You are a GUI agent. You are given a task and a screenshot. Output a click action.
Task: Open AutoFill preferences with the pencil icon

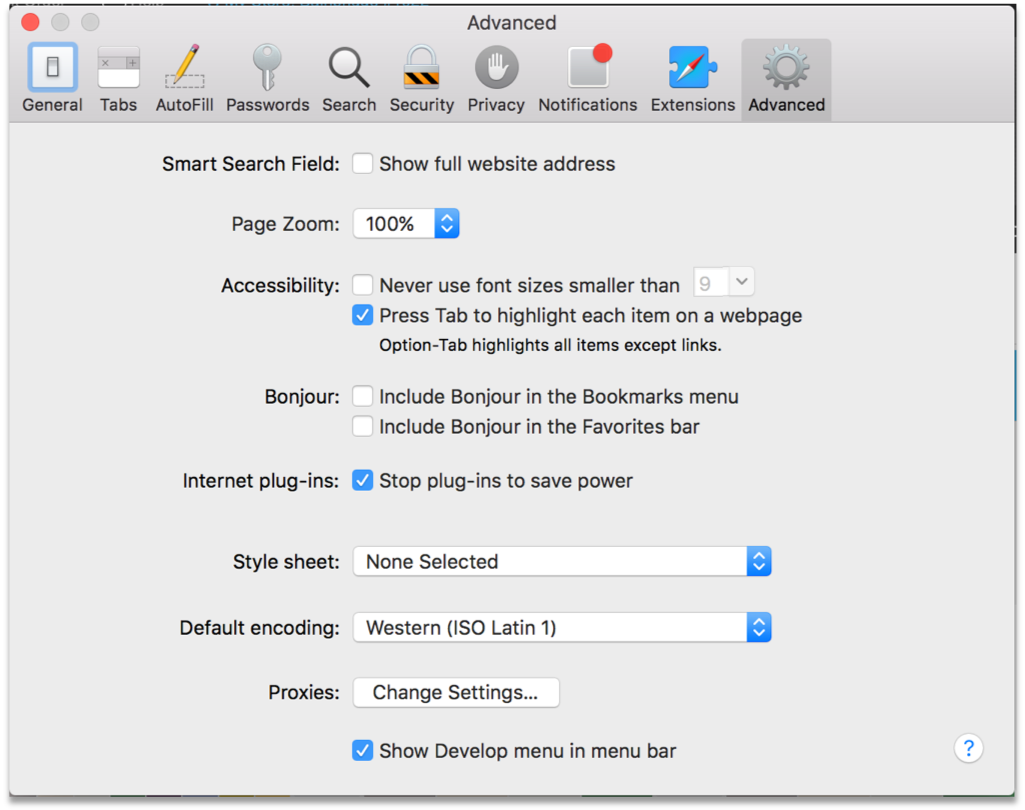(x=184, y=79)
